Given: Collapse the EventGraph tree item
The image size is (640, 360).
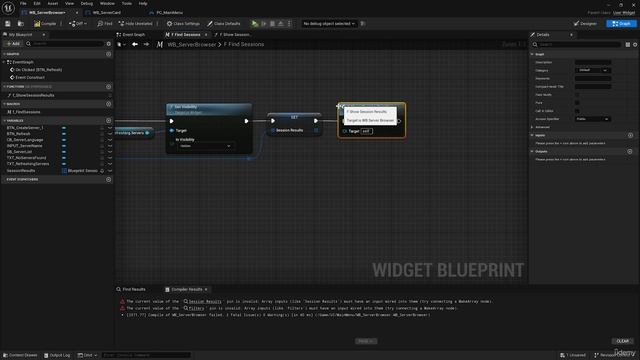Looking at the screenshot, I should click(x=4, y=62).
